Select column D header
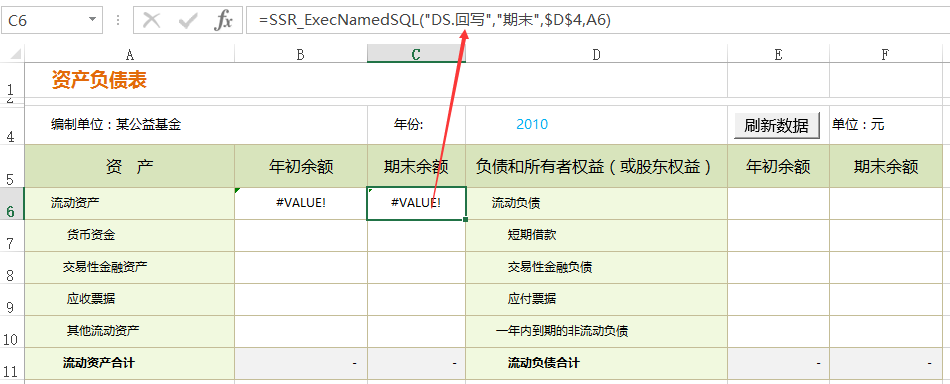The height and width of the screenshot is (384, 950). 596,55
